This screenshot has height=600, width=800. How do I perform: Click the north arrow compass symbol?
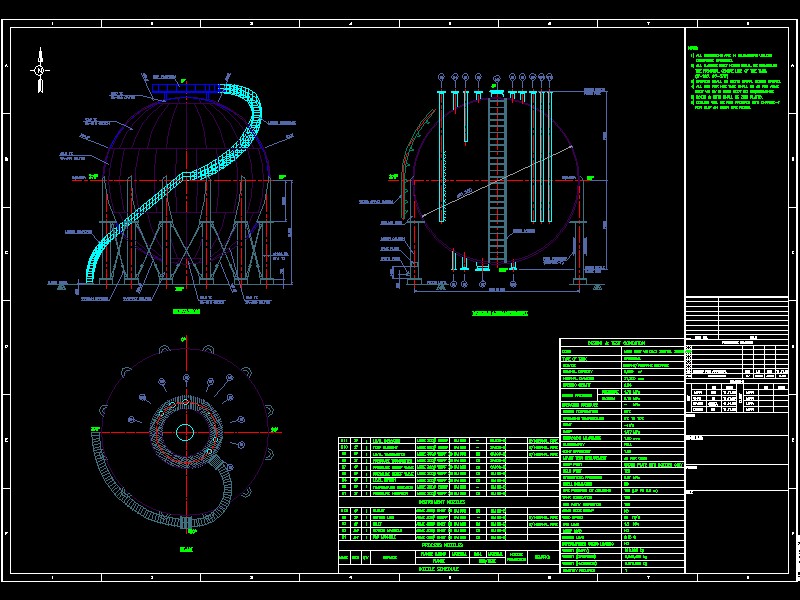[x=40, y=70]
